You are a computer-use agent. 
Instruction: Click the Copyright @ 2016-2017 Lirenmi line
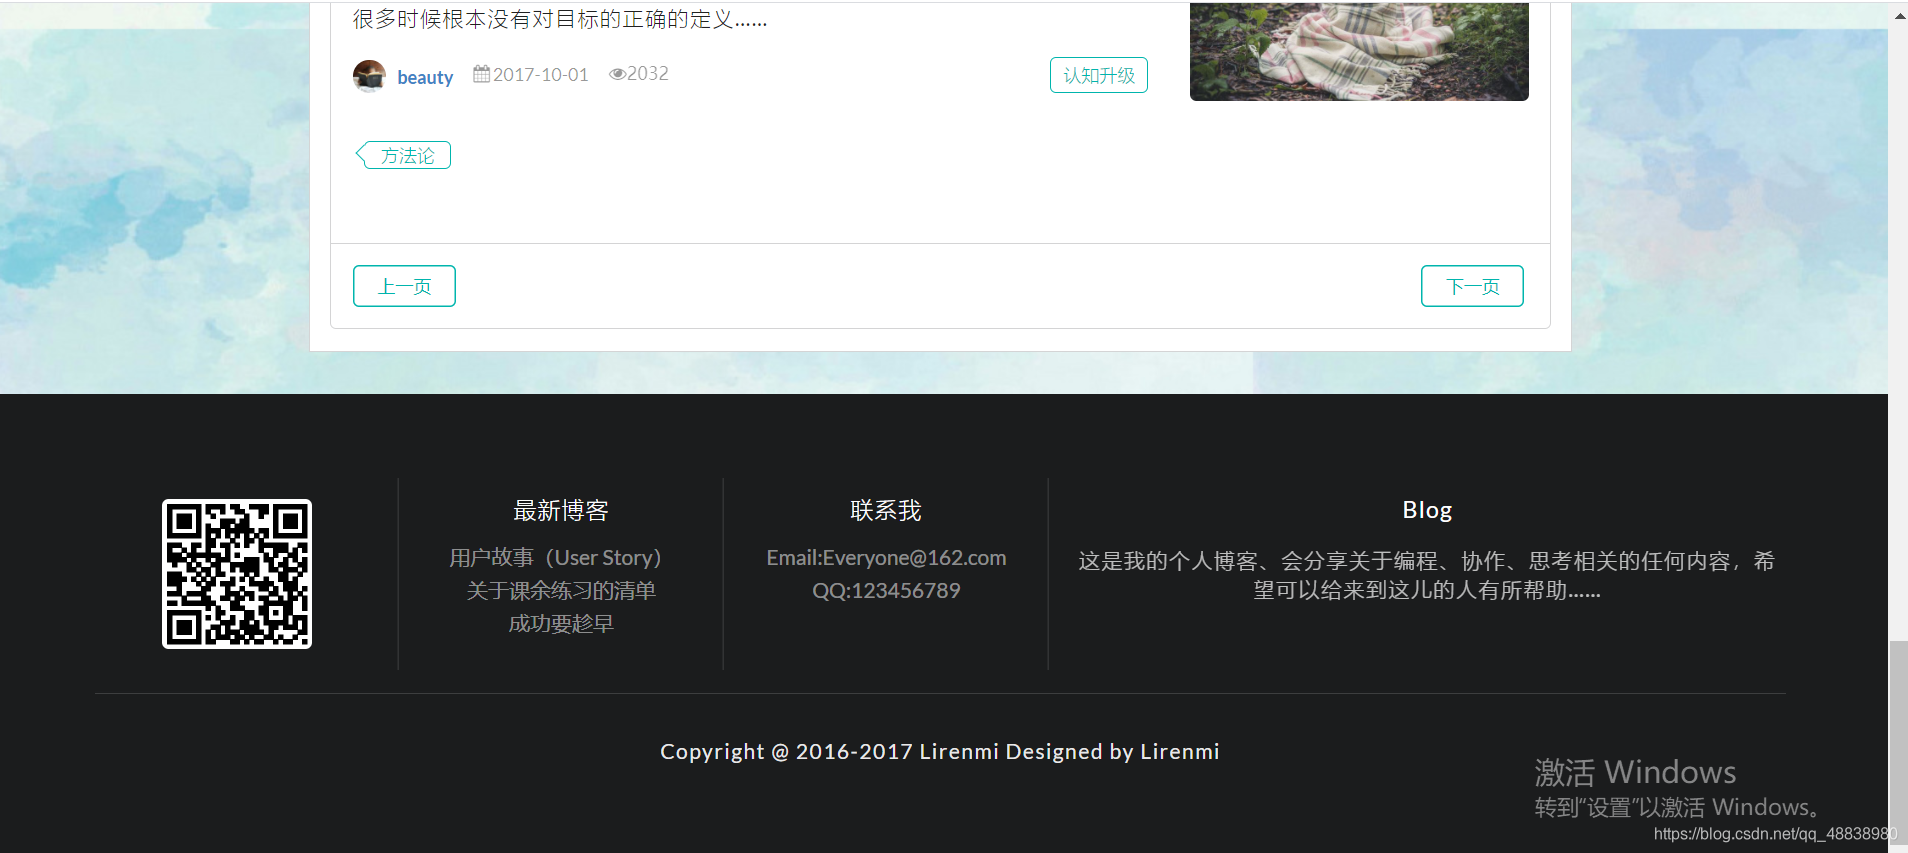click(940, 752)
